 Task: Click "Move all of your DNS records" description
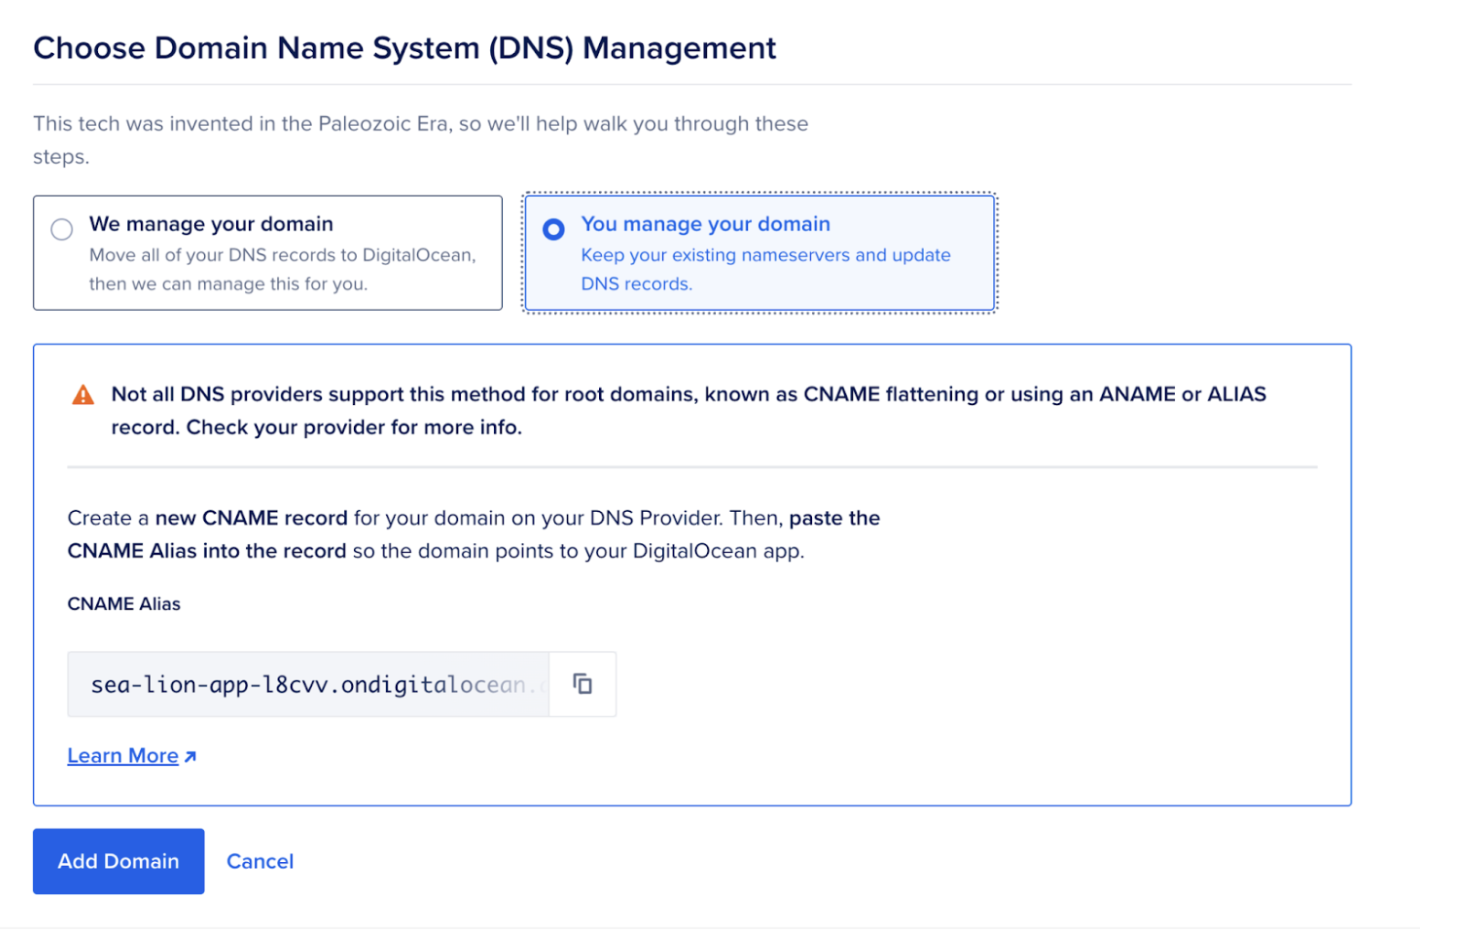(x=282, y=269)
